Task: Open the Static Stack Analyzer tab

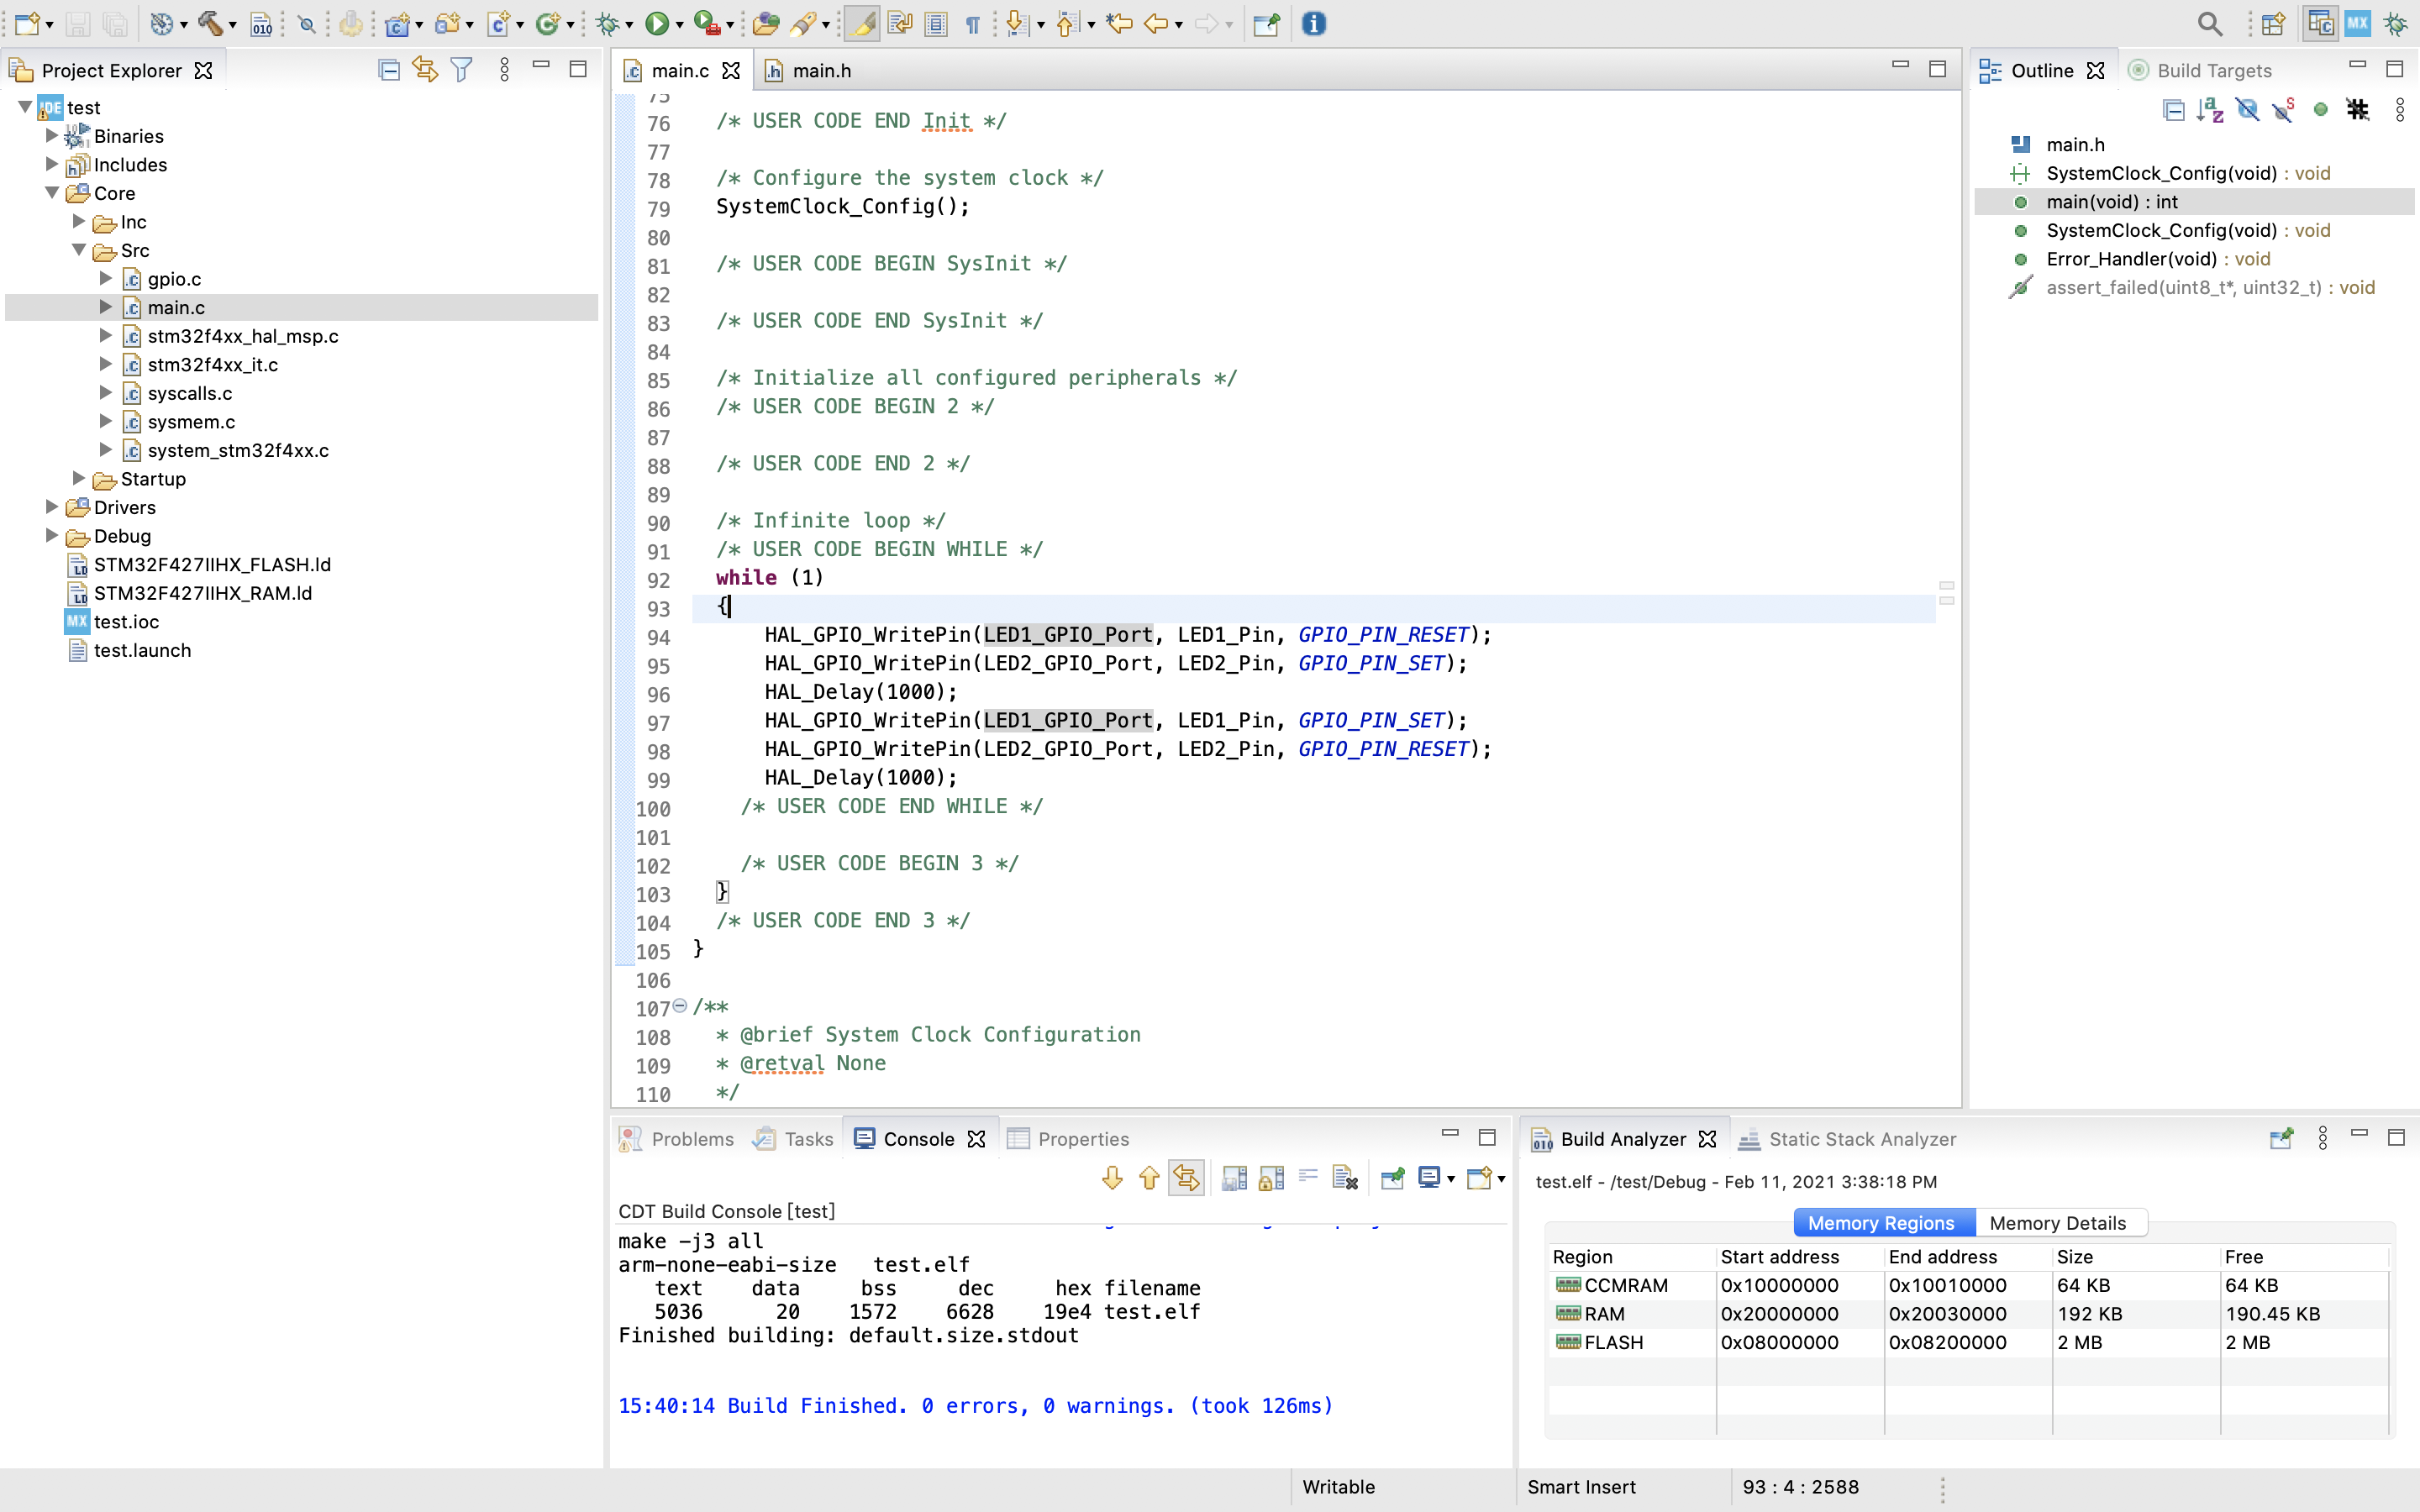Action: point(1847,1139)
